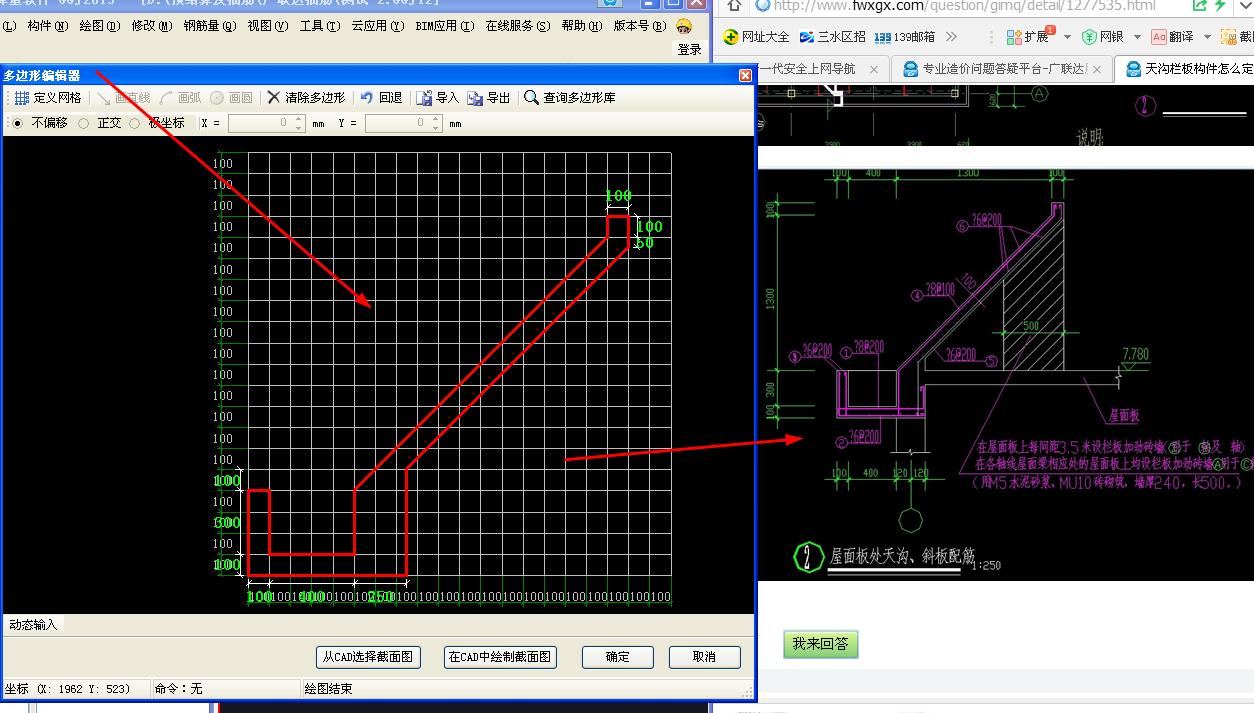Screen dimensions: 1254x713
Task: Click 清除多边形 to clear the polygon
Action: coord(306,98)
